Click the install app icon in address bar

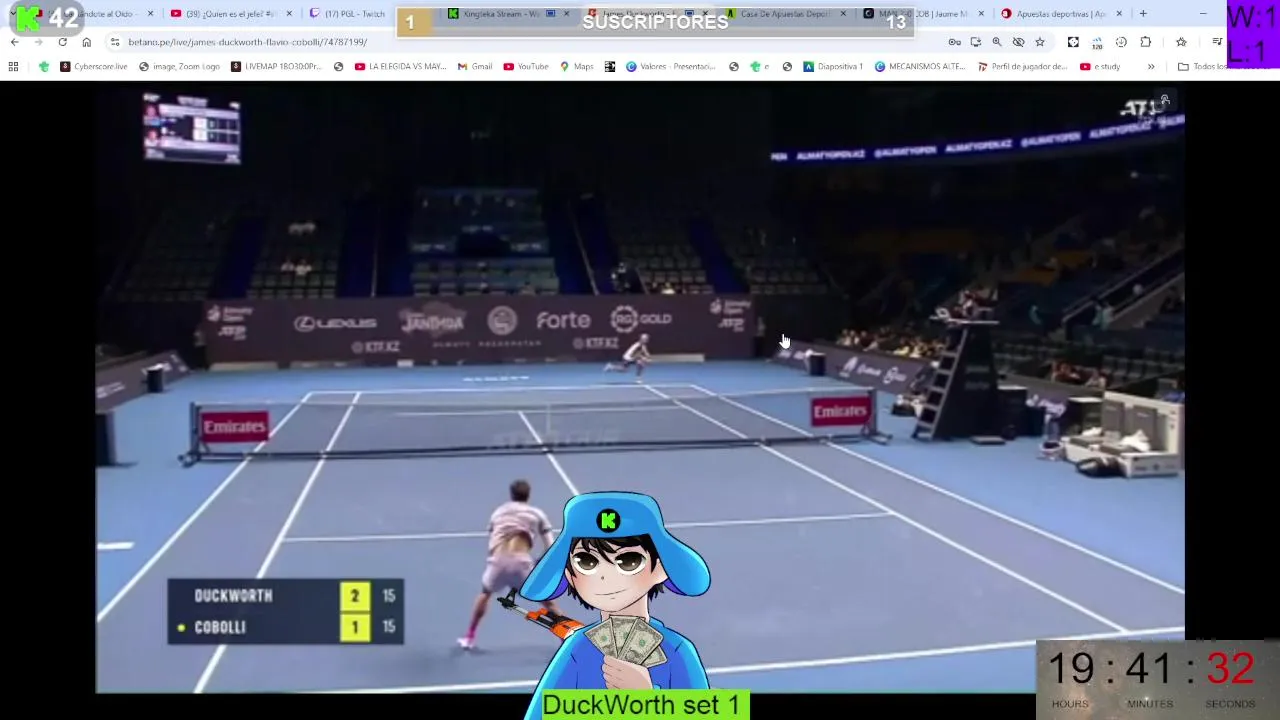click(975, 42)
